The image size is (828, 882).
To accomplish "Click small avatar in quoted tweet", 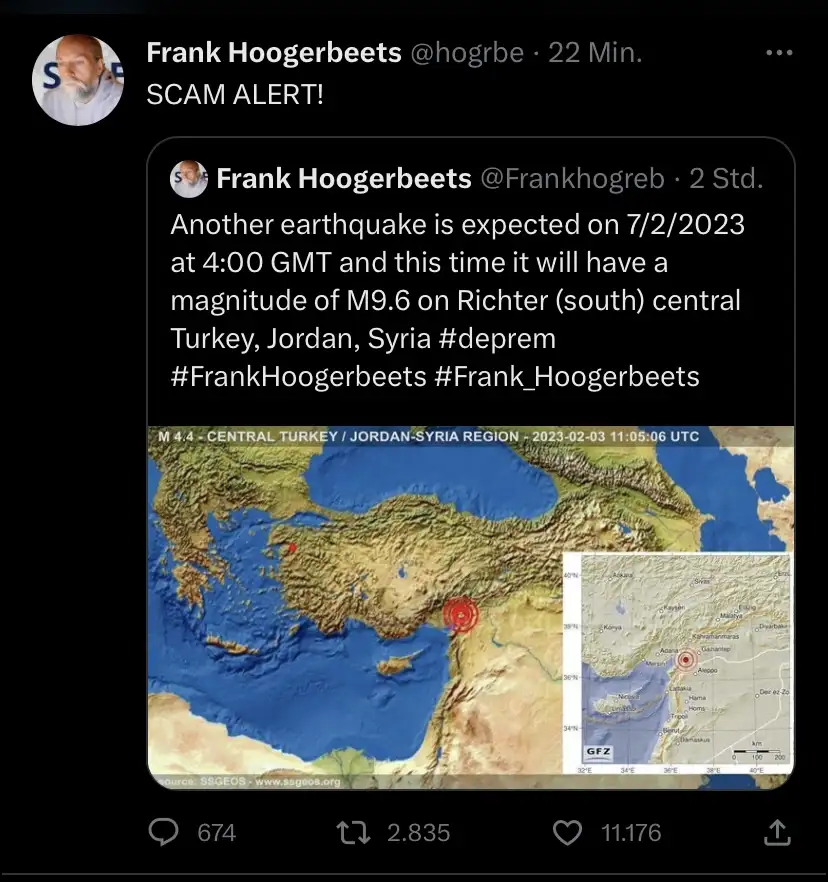I will point(189,179).
